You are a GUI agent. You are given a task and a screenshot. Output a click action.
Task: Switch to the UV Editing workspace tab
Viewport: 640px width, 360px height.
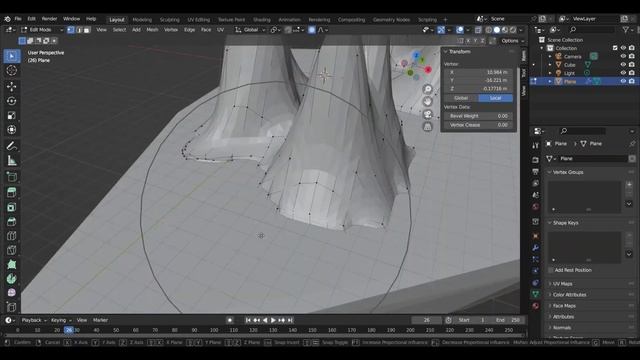(x=198, y=20)
